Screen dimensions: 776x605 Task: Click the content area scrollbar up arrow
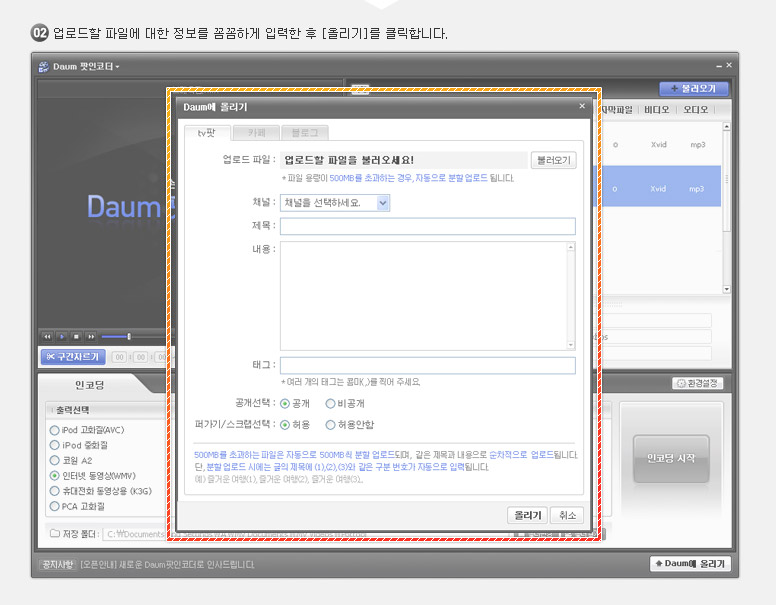coord(571,247)
